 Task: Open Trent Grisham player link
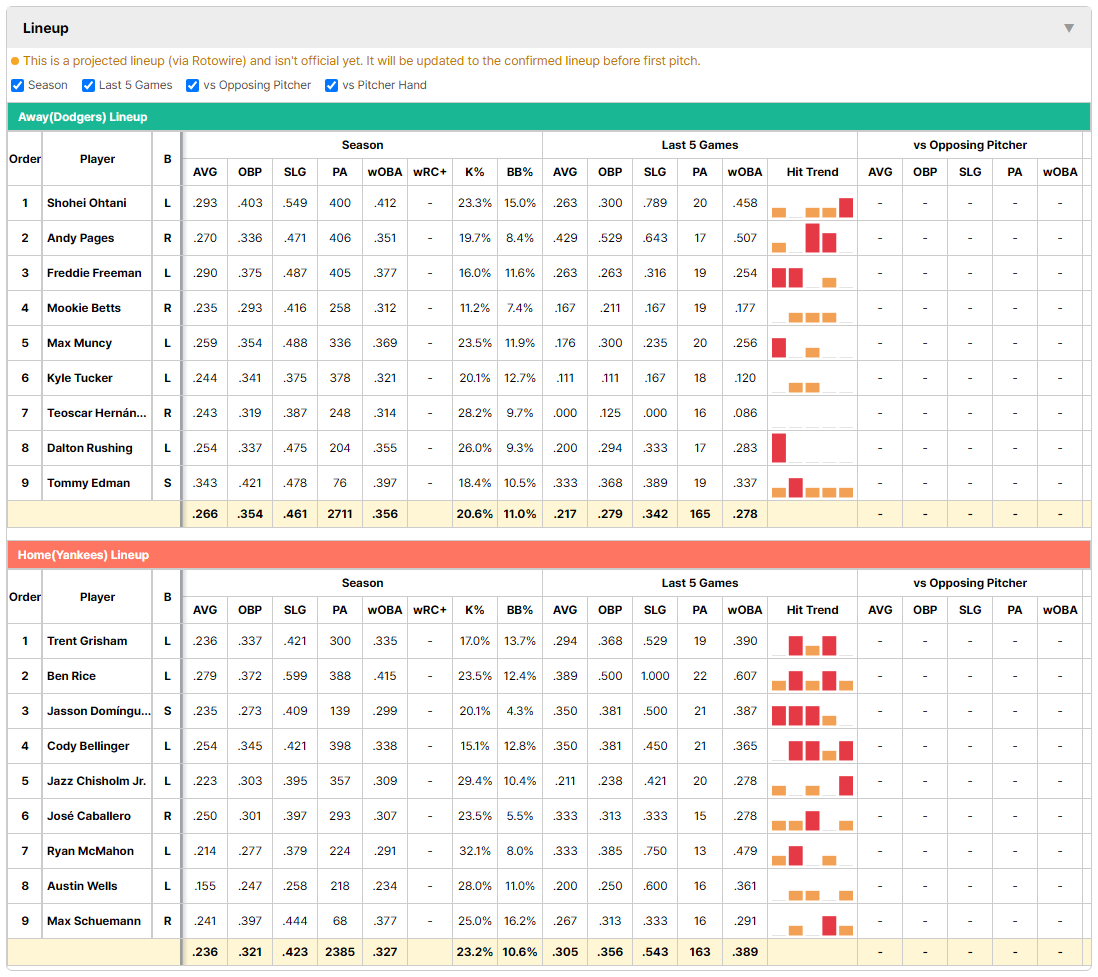point(87,641)
